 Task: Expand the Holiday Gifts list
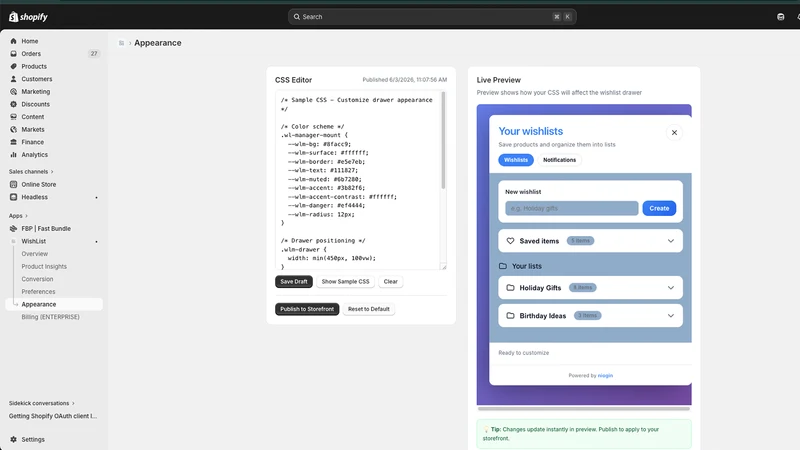[670, 288]
